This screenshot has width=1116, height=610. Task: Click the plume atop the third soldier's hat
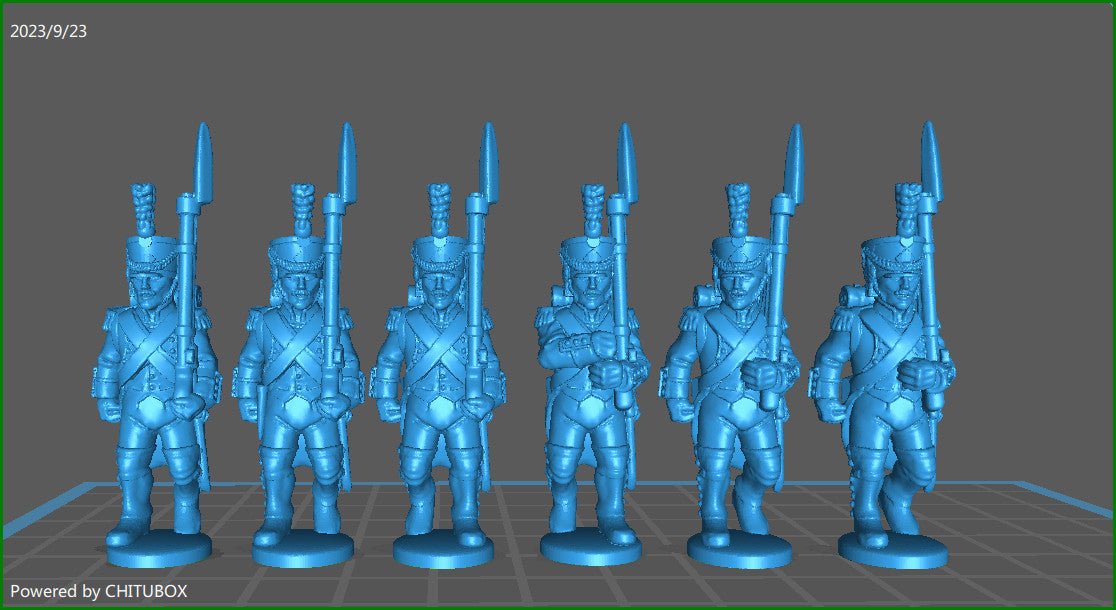pyautogui.click(x=440, y=207)
